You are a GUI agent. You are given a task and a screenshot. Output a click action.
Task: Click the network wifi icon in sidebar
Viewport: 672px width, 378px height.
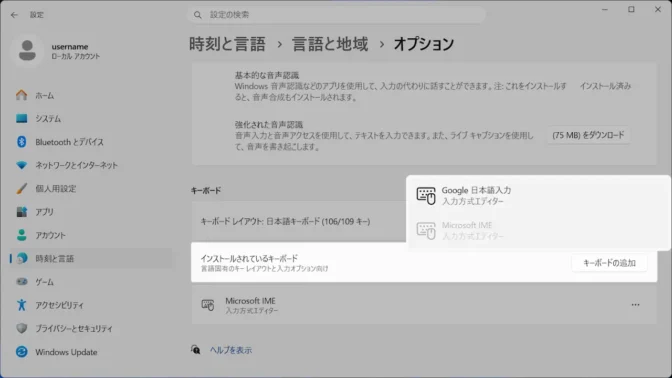point(21,165)
